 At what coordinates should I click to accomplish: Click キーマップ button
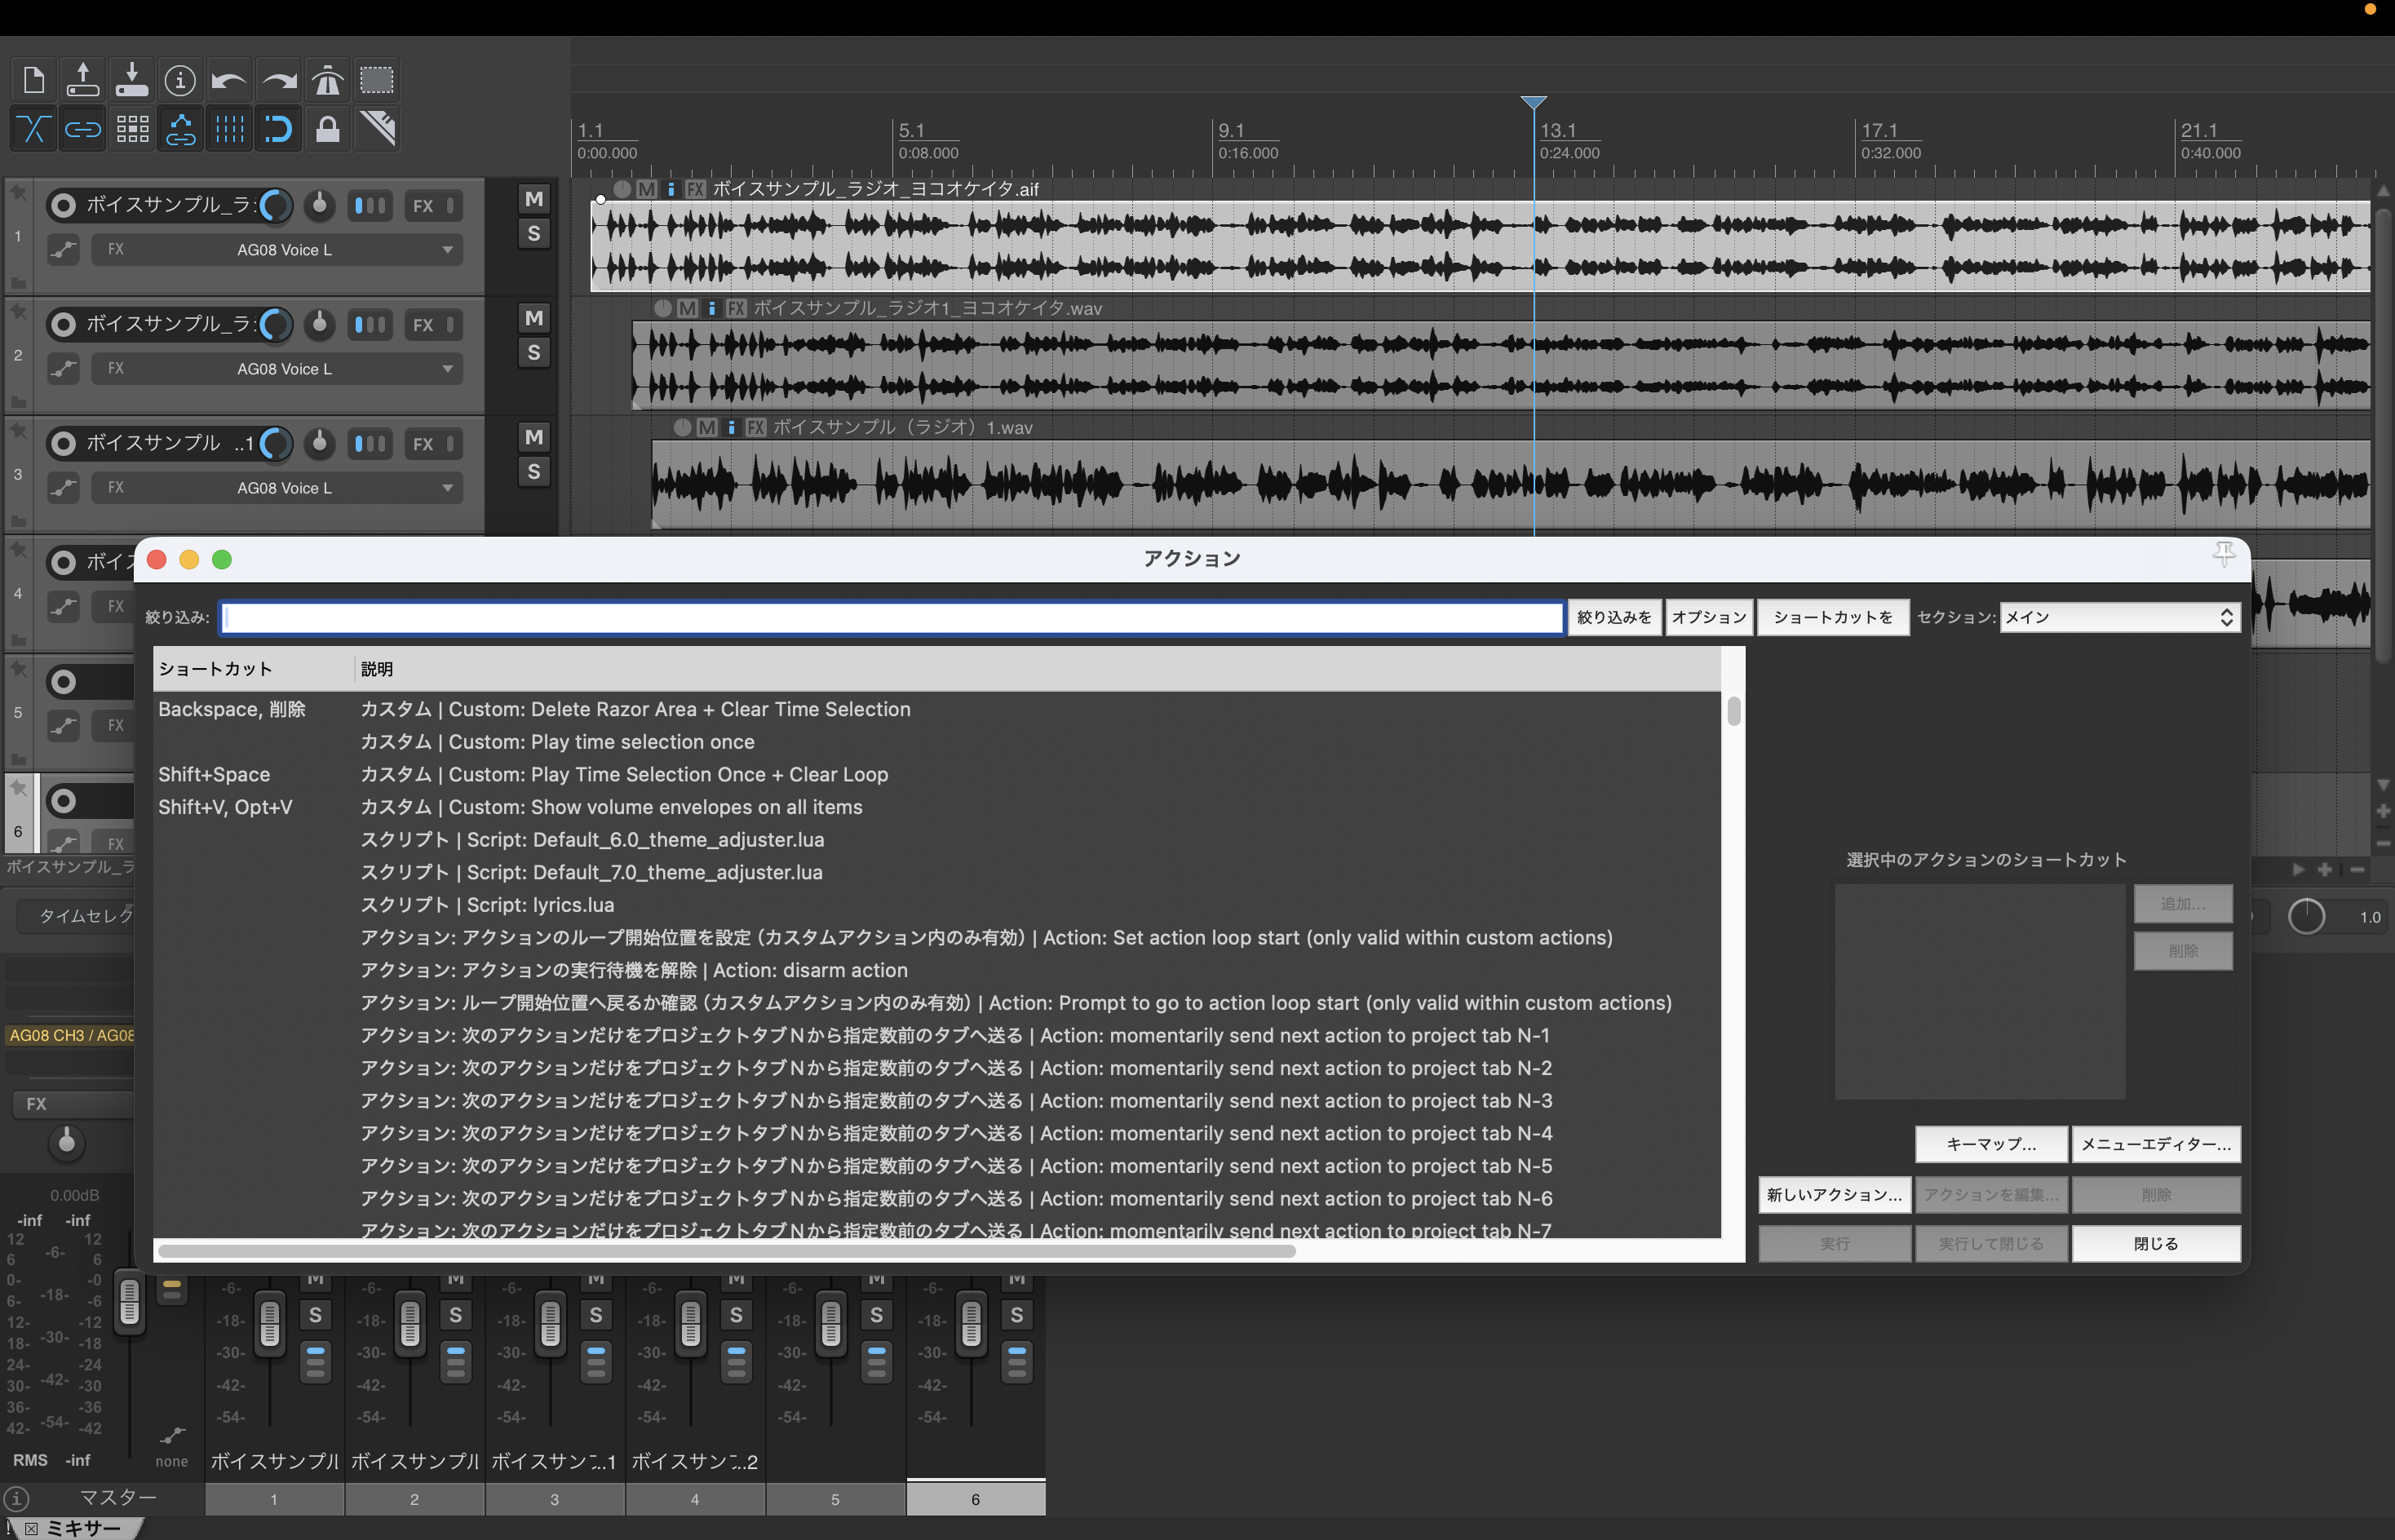coord(1990,1144)
